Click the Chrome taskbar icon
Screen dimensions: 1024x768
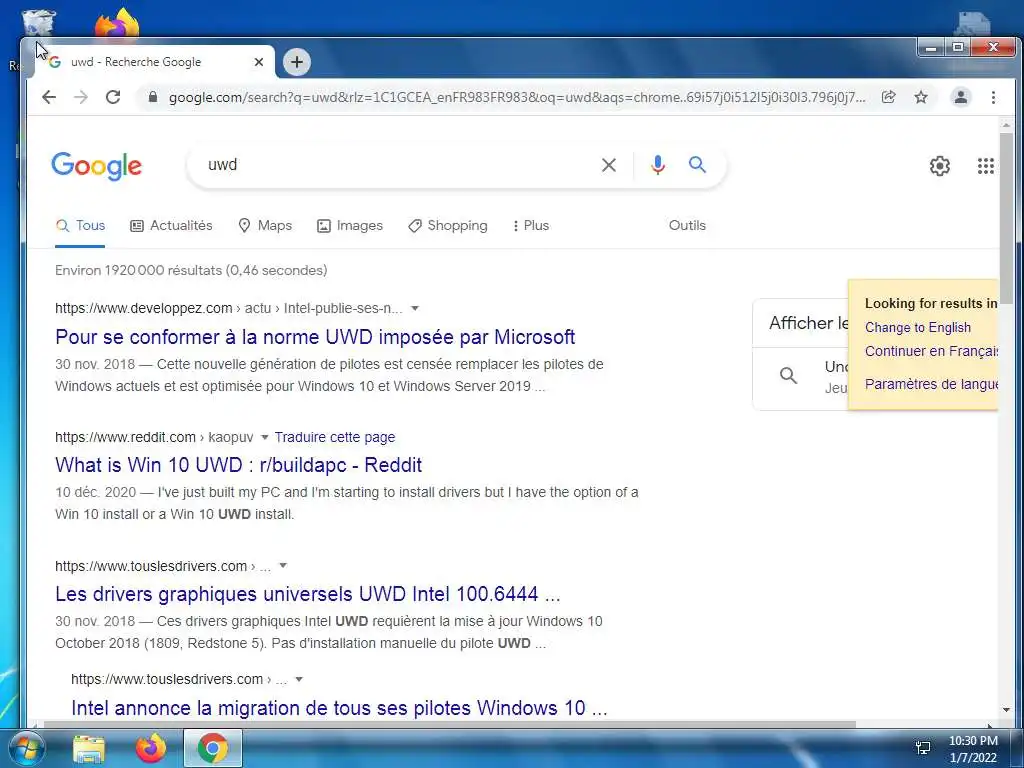pyautogui.click(x=213, y=748)
